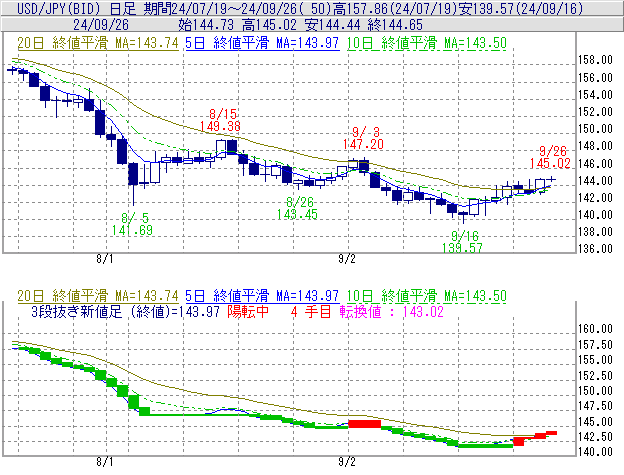
Task: Click the white candlestick below 8/15 annotation
Action: 221,149
